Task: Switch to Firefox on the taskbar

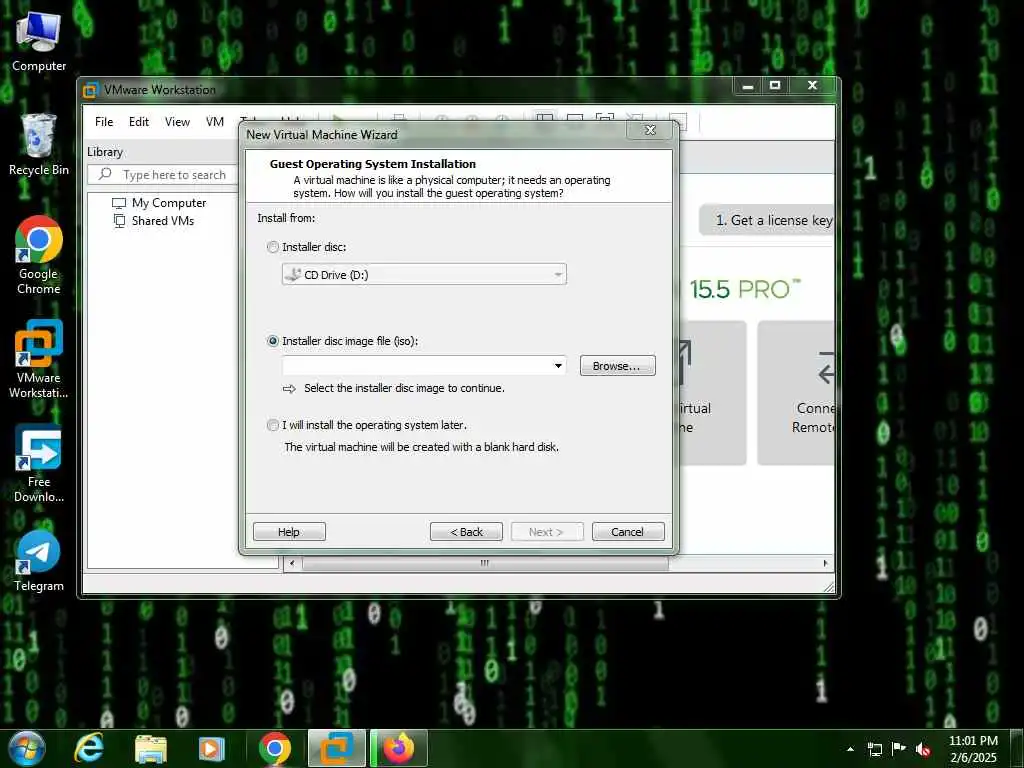Action: tap(399, 749)
